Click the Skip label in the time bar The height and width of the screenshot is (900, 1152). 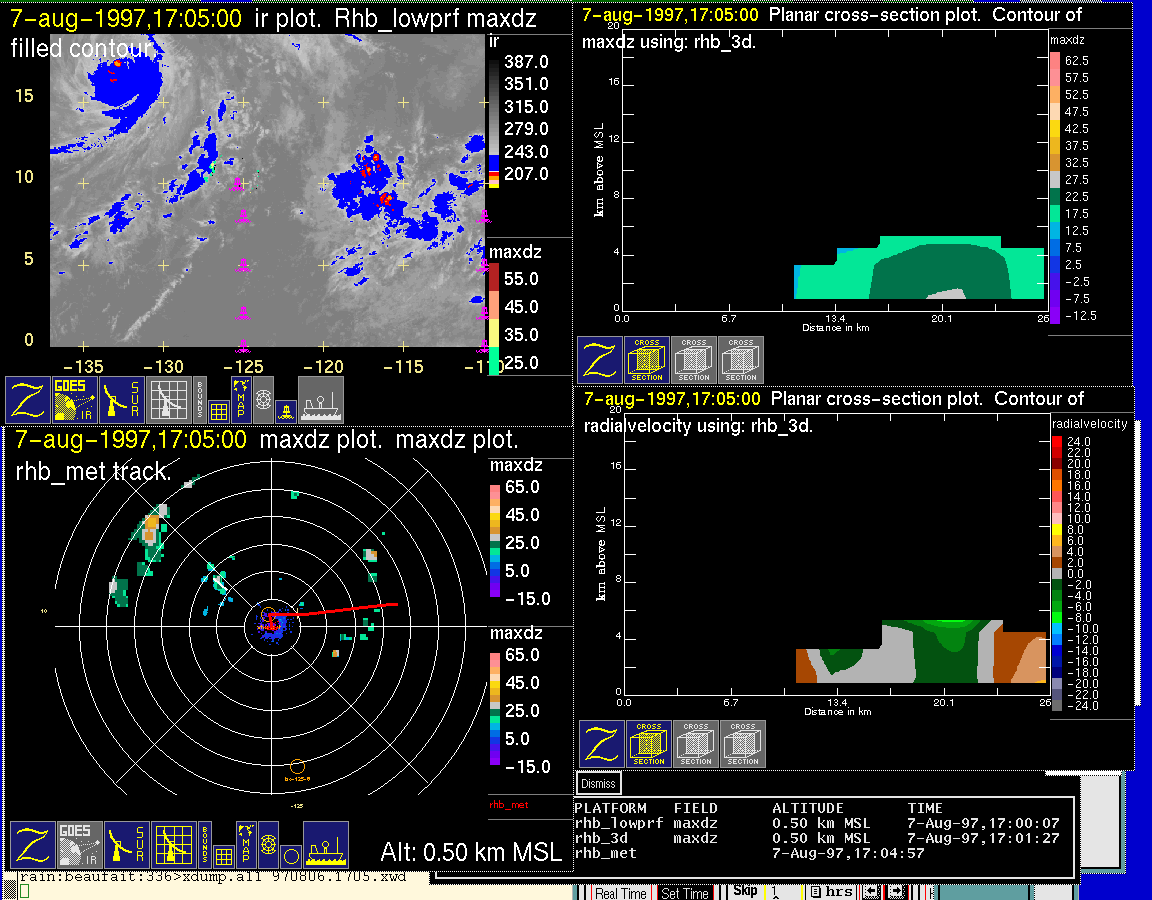pyautogui.click(x=745, y=891)
